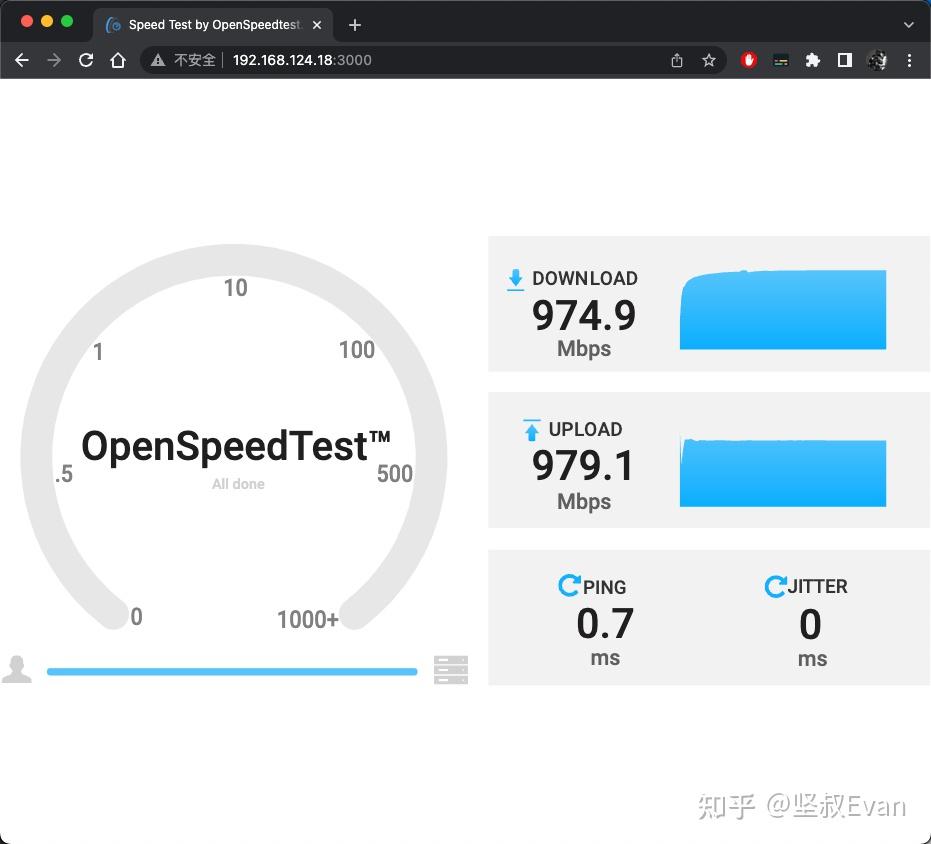Click the share icon in the address bar
The height and width of the screenshot is (844, 931).
[x=676, y=60]
